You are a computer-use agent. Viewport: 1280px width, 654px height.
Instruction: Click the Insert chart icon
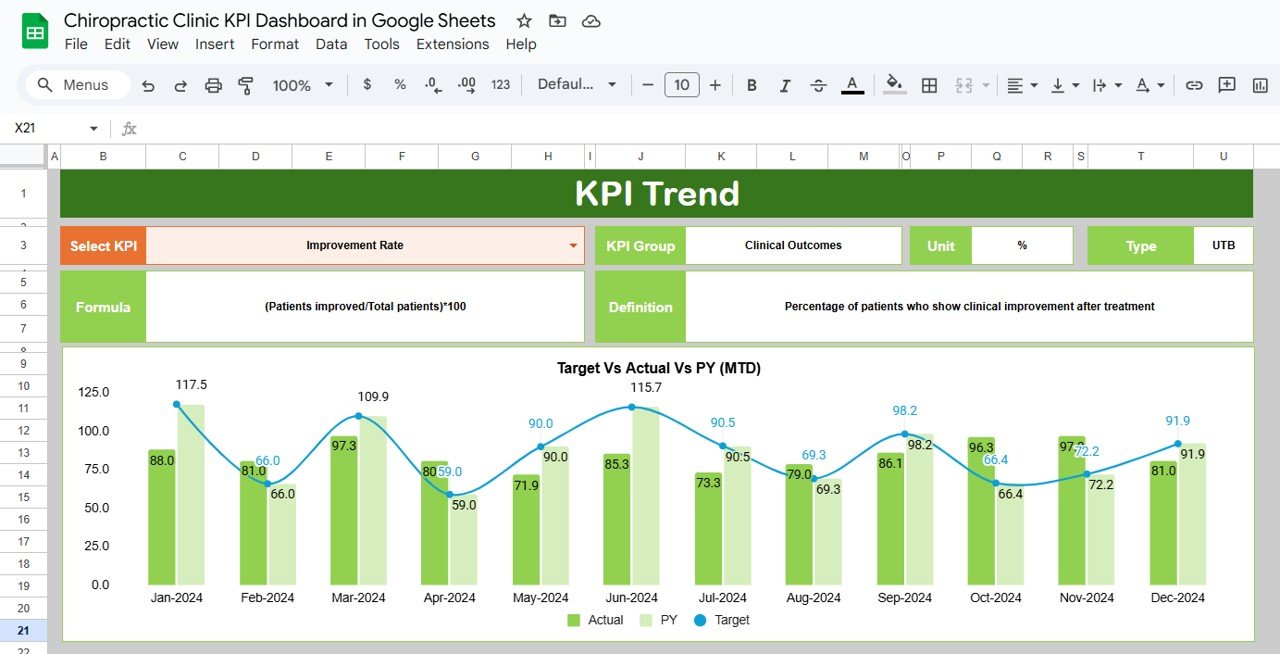point(1260,86)
